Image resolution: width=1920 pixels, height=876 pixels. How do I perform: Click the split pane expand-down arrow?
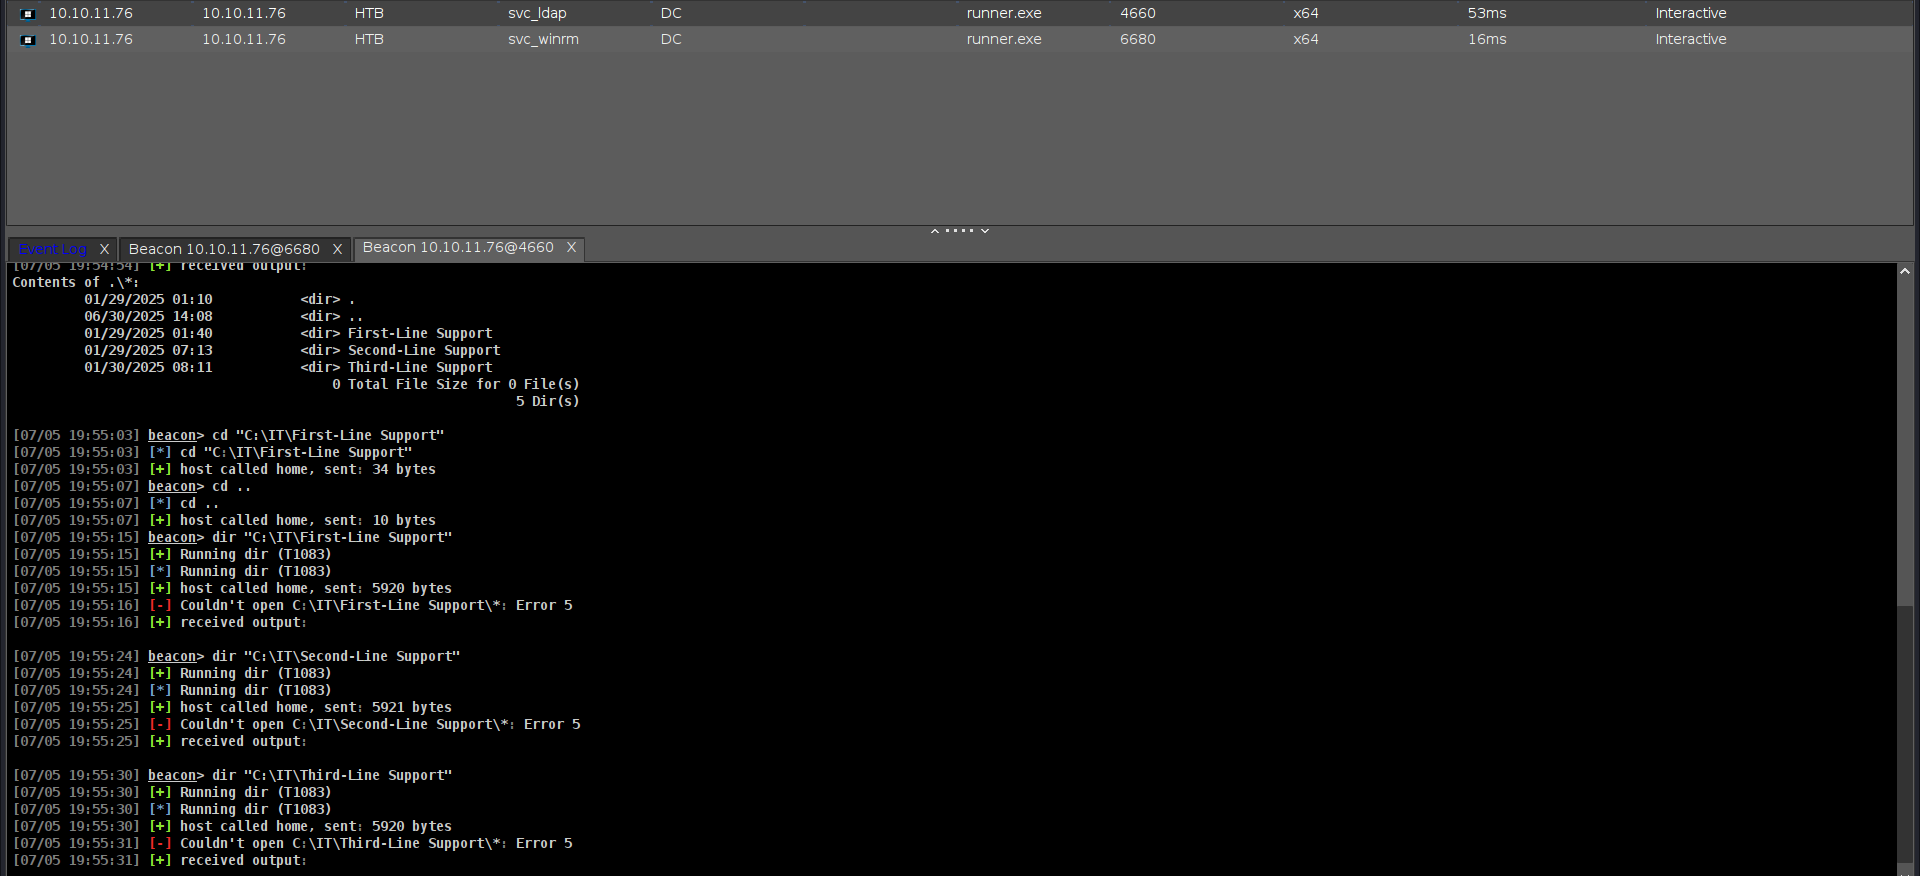click(x=985, y=231)
